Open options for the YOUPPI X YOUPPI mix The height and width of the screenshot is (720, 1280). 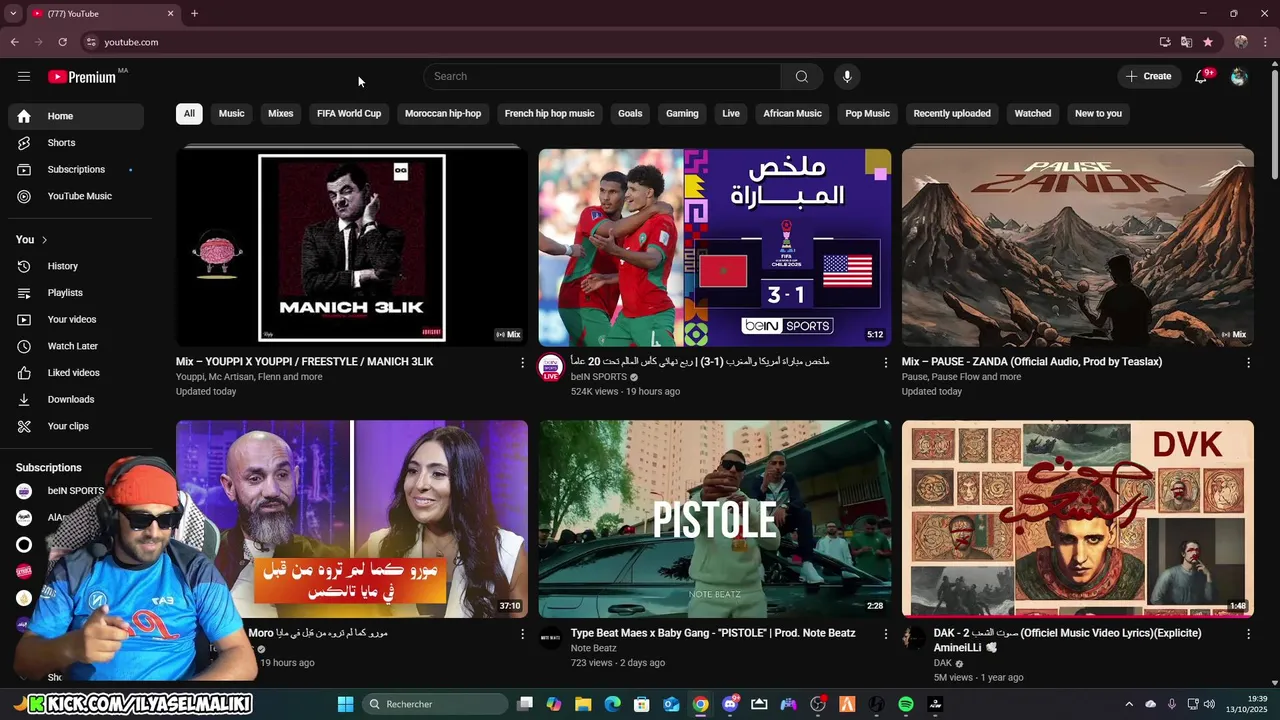click(x=522, y=363)
